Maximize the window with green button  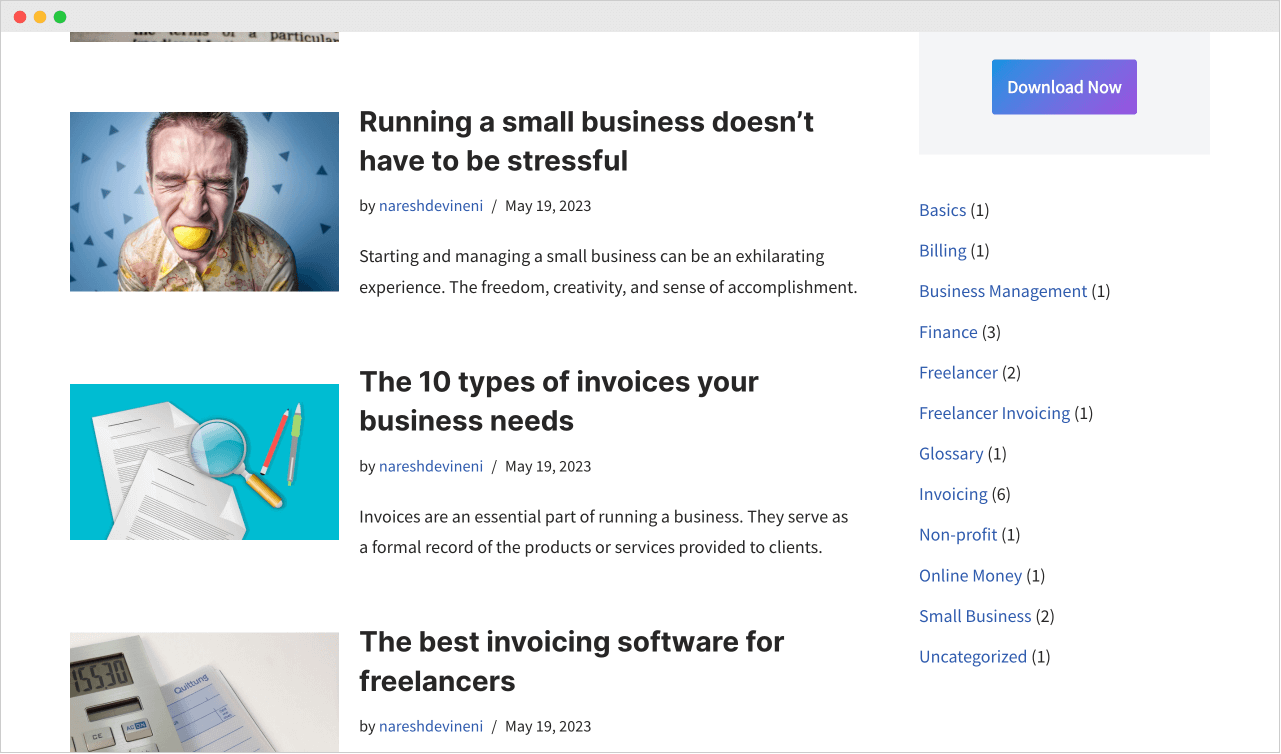coord(60,17)
